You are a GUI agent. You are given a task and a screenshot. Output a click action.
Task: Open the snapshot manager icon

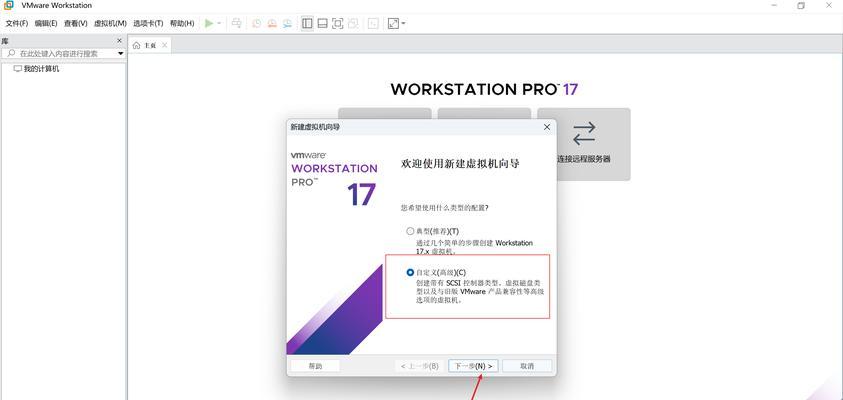click(x=288, y=23)
